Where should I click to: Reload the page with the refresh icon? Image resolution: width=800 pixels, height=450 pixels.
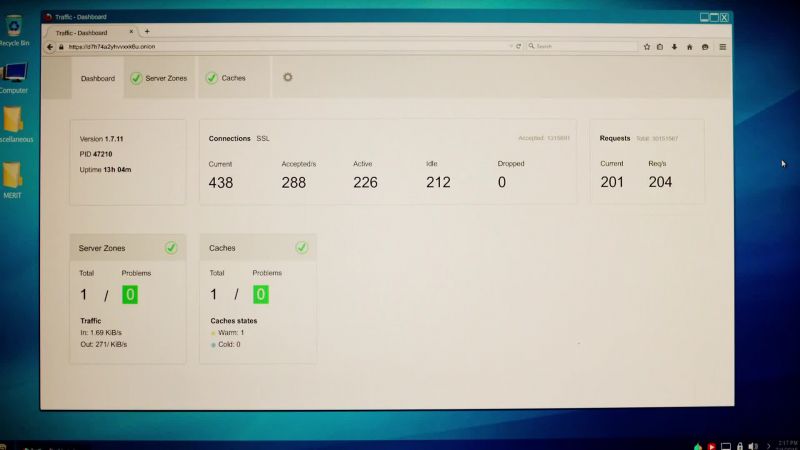pos(518,46)
